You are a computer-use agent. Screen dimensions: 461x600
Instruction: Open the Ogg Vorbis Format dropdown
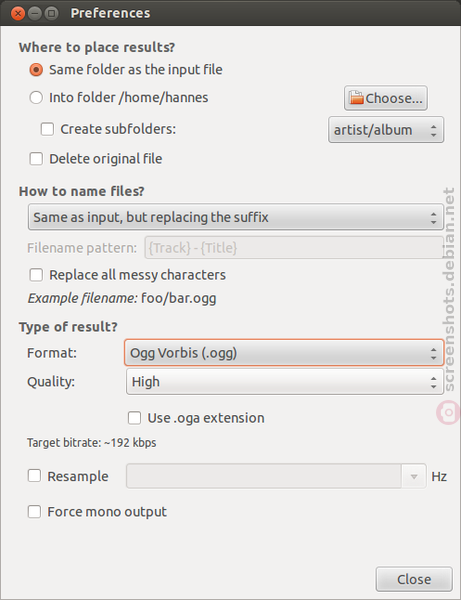[x=284, y=353]
